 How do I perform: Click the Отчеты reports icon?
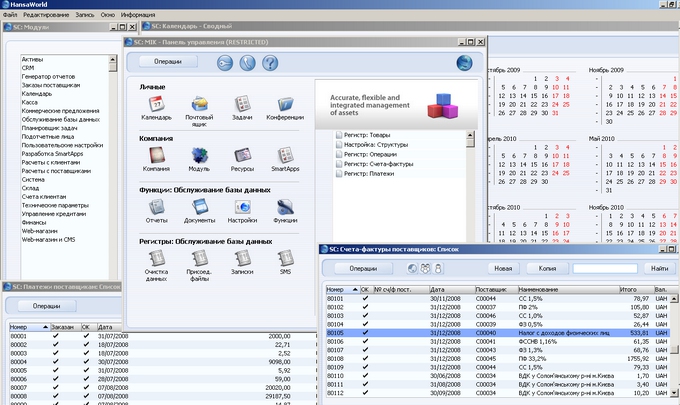tap(155, 206)
